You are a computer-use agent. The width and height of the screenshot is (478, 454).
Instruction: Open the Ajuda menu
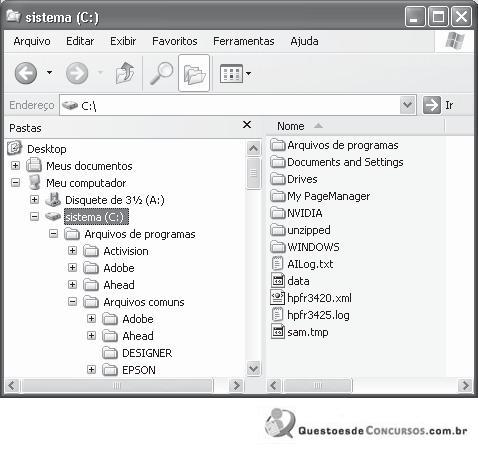click(304, 41)
